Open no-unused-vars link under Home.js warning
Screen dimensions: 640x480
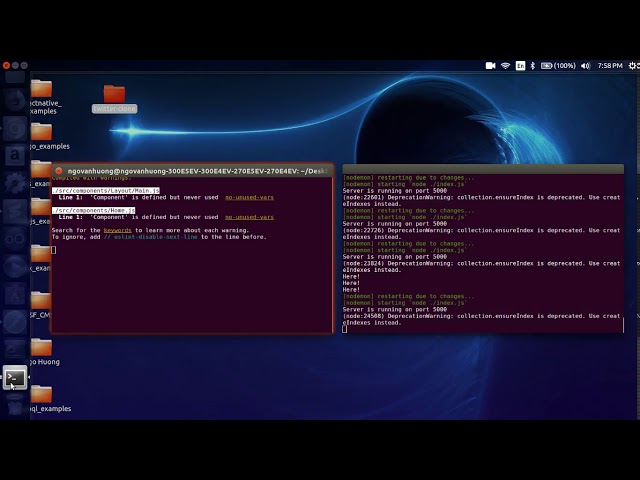tap(249, 217)
